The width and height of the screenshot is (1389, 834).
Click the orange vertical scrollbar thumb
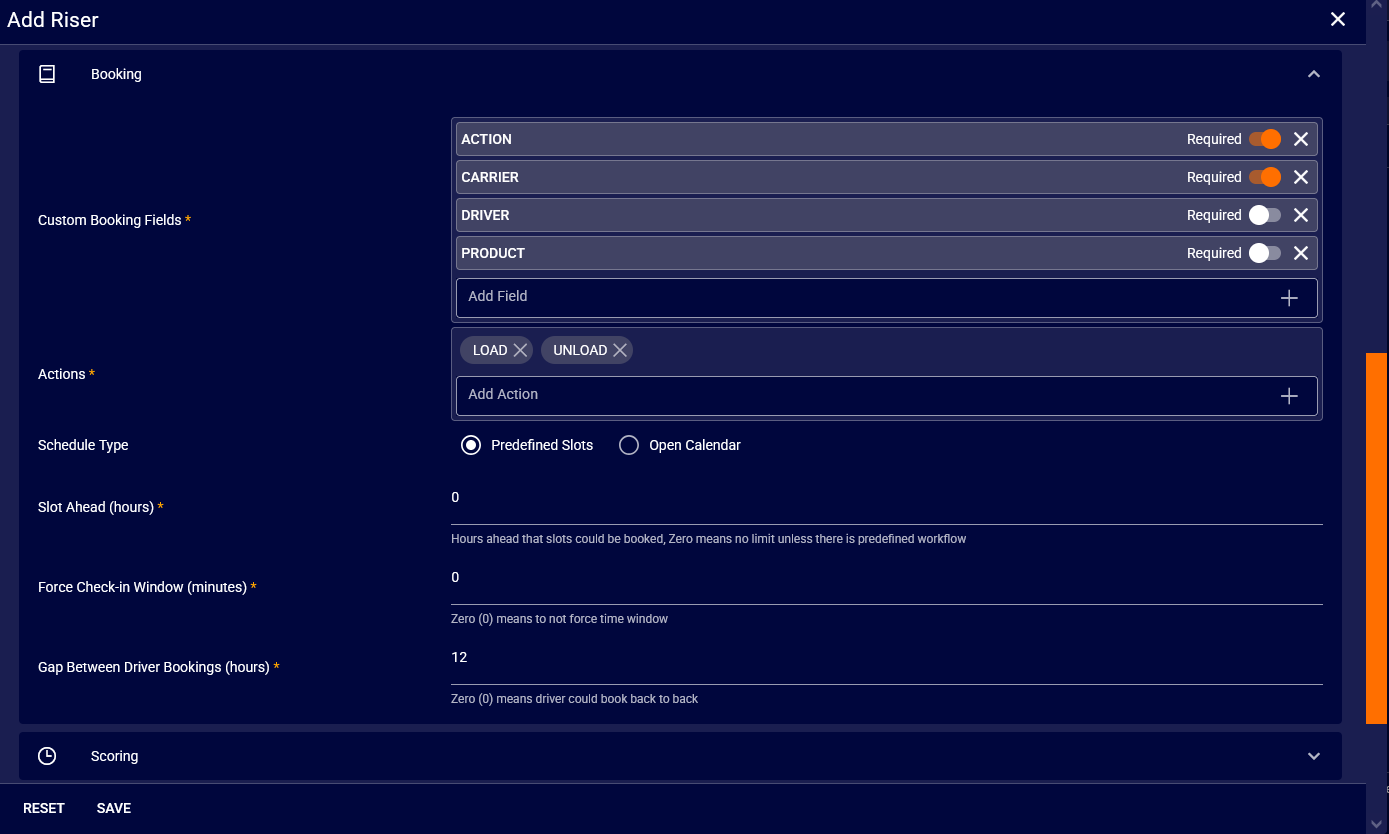click(x=1377, y=538)
